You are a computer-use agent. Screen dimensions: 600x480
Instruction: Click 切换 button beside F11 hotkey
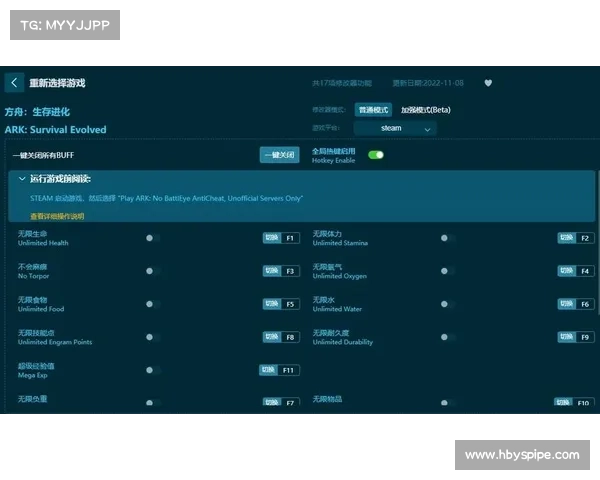click(x=268, y=370)
